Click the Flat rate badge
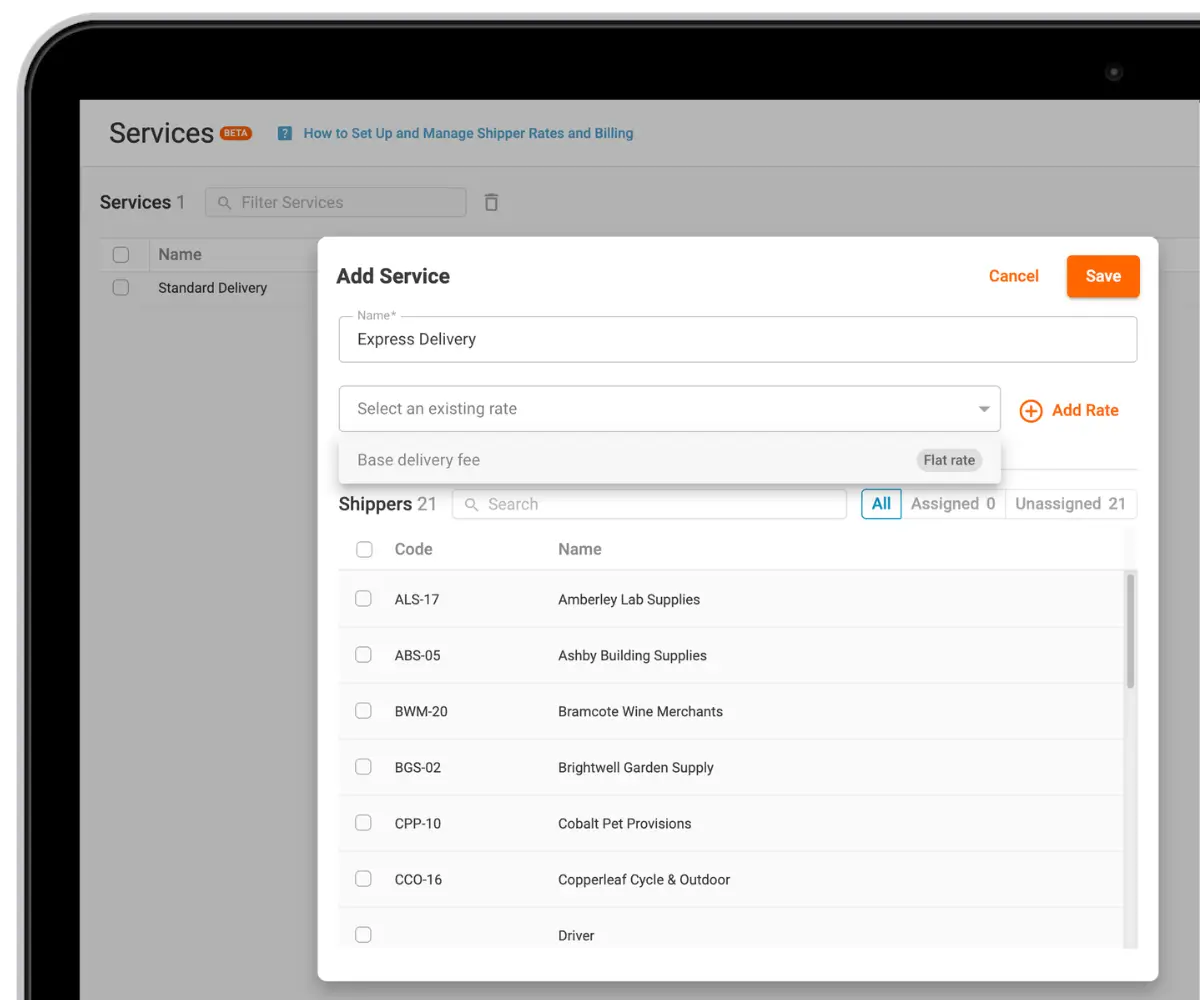 949,460
